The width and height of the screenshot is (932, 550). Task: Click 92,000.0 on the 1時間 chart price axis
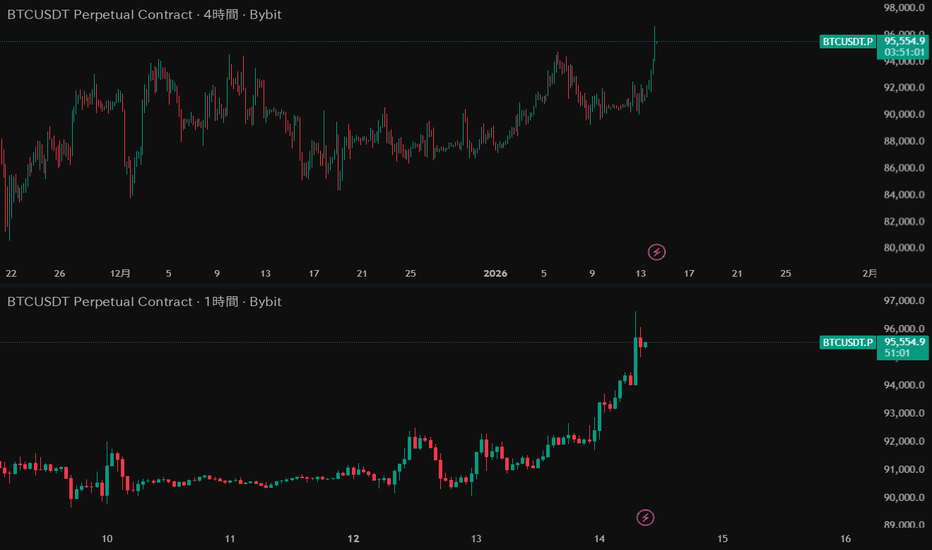coord(904,441)
